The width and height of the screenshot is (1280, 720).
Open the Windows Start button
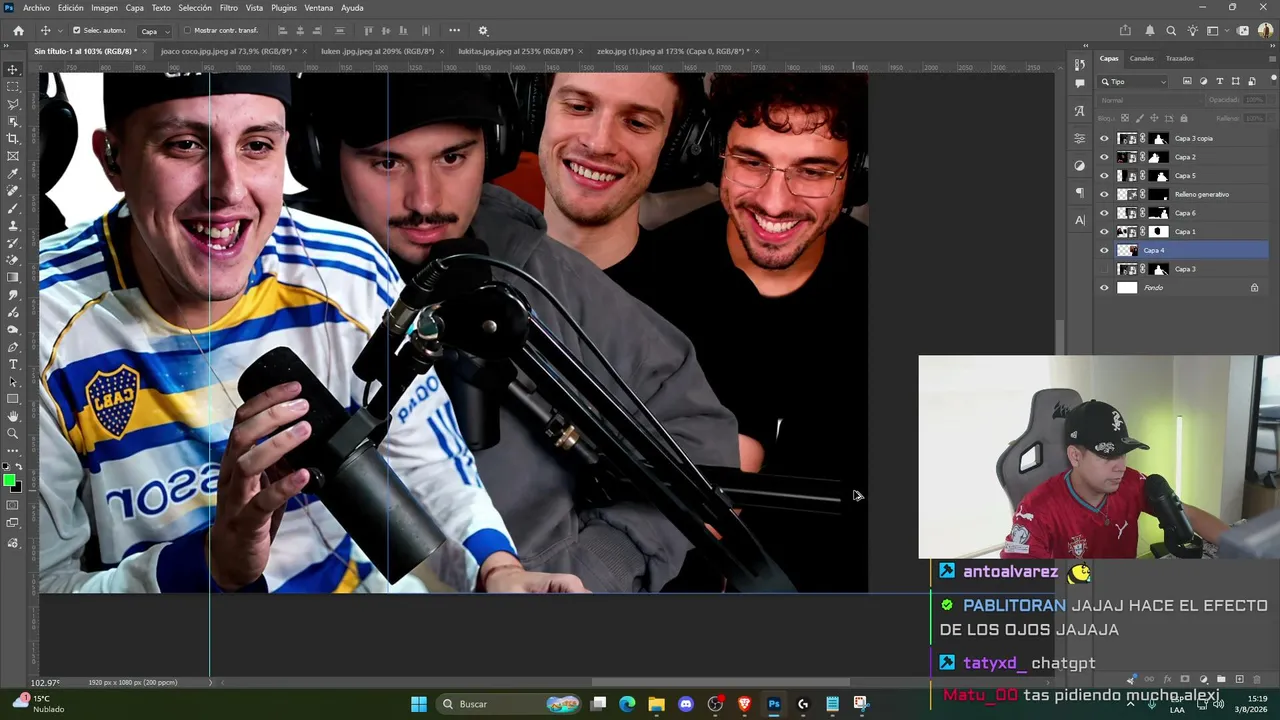pos(419,704)
